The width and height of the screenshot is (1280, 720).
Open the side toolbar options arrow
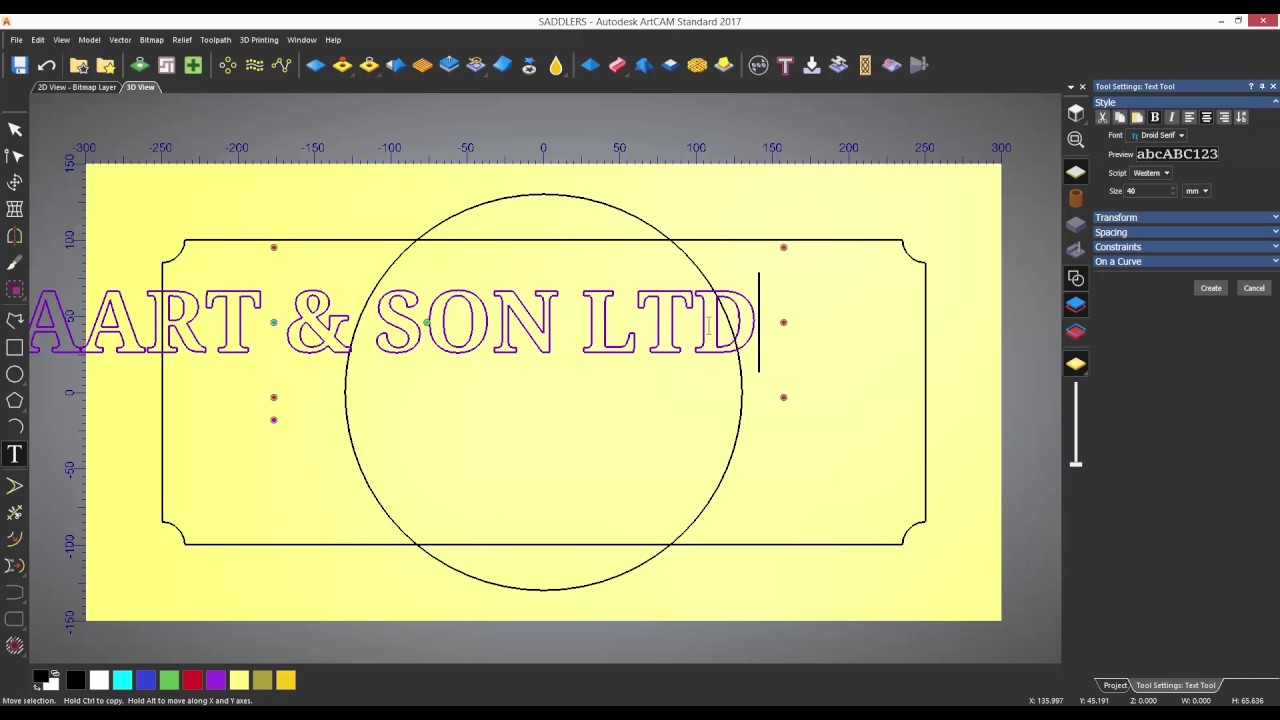pos(1071,87)
